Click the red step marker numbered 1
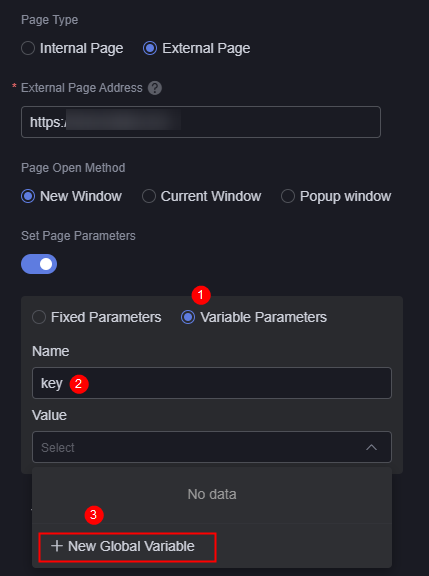429x576 pixels. [x=201, y=295]
